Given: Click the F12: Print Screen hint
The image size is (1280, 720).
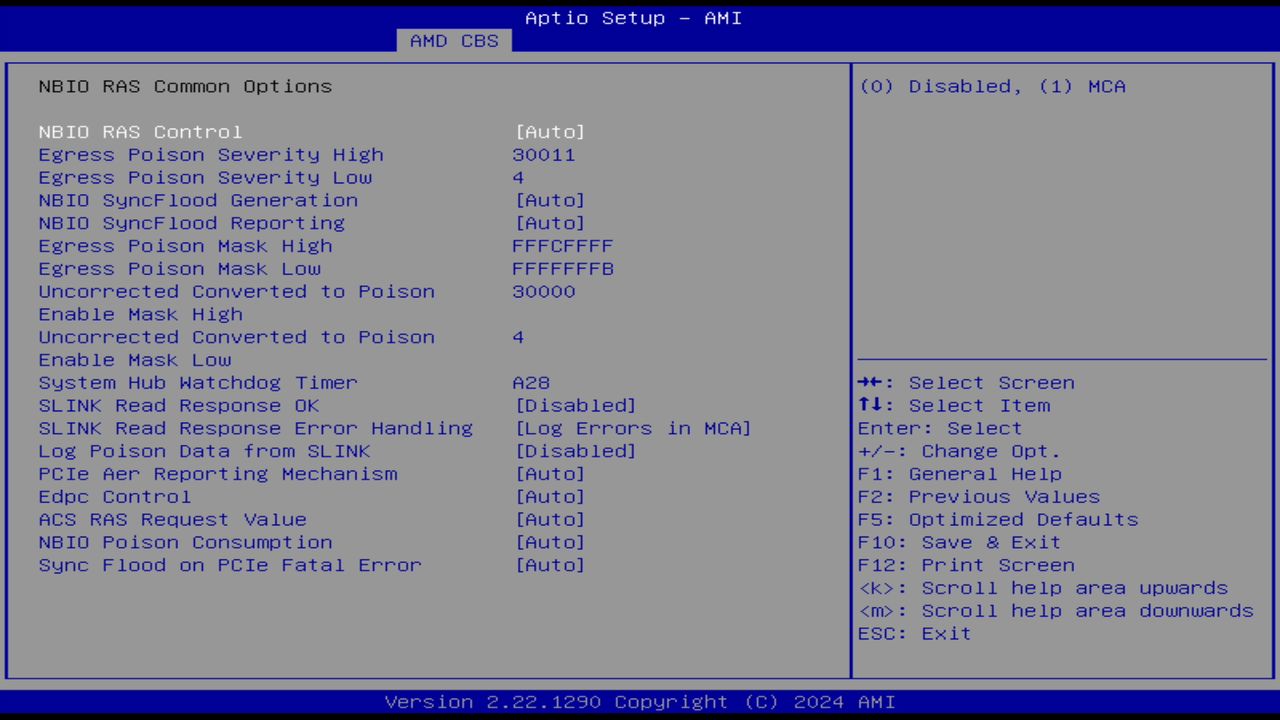Looking at the screenshot, I should pyautogui.click(x=966, y=565).
